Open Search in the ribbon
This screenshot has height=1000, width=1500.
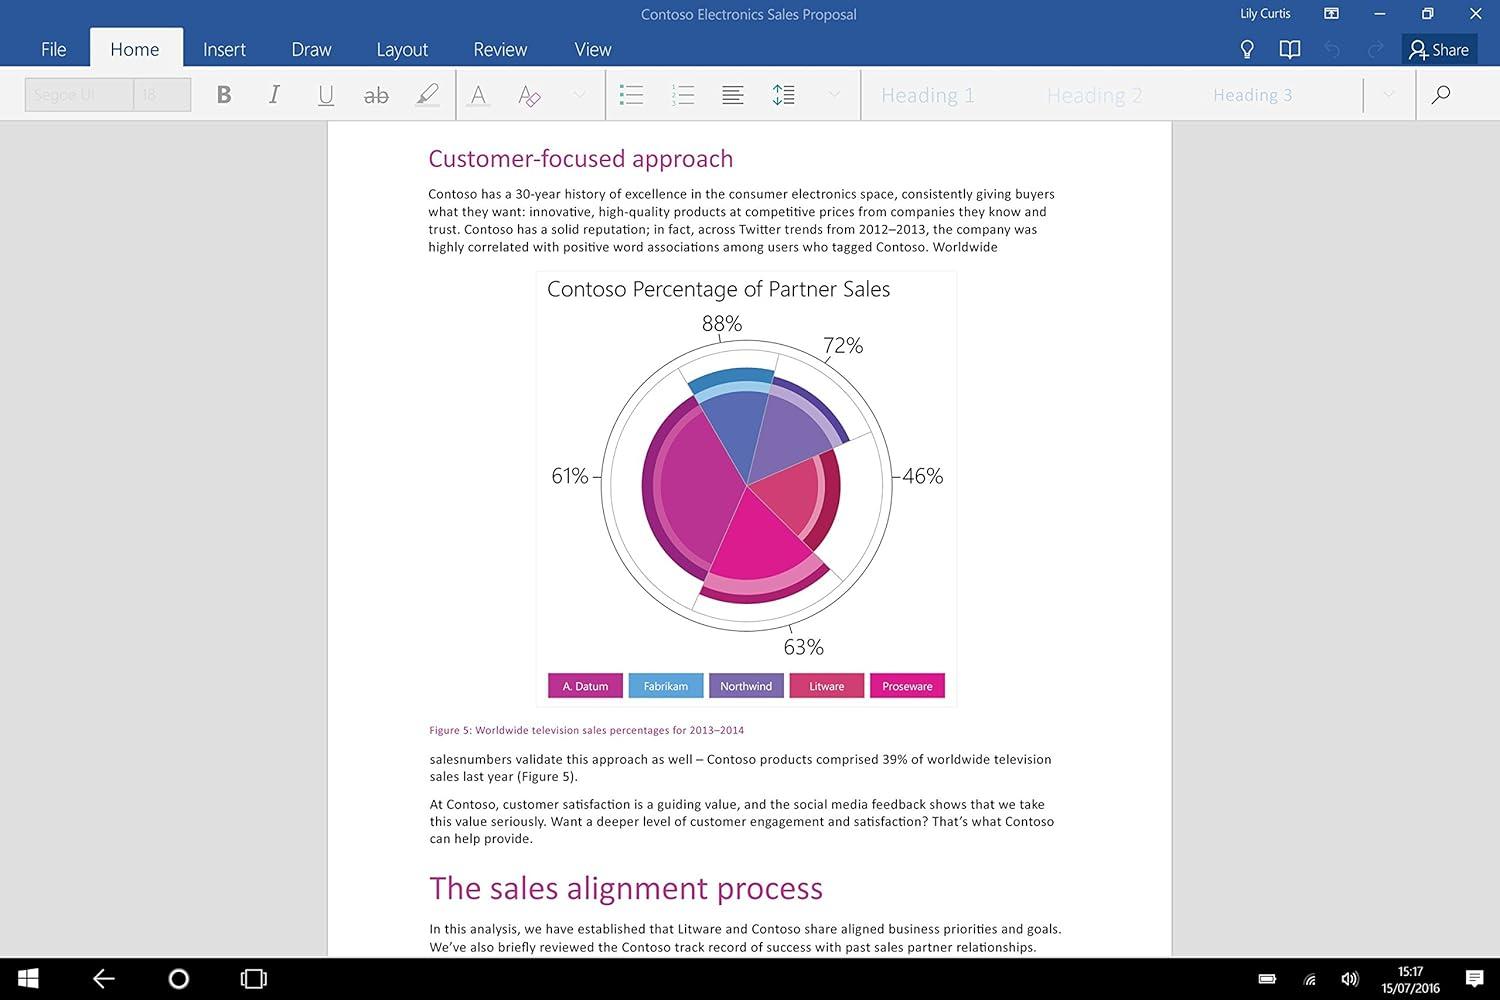1440,94
